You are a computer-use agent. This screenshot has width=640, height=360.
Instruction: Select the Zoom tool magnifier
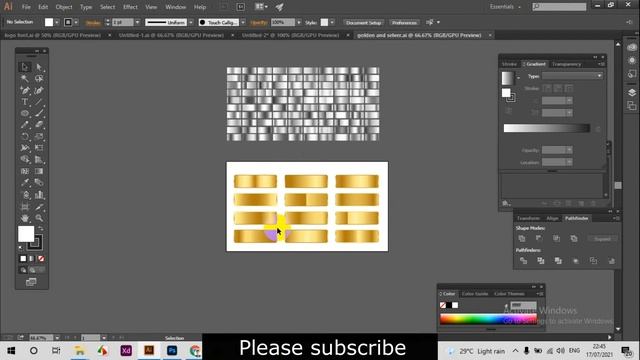tap(39, 218)
